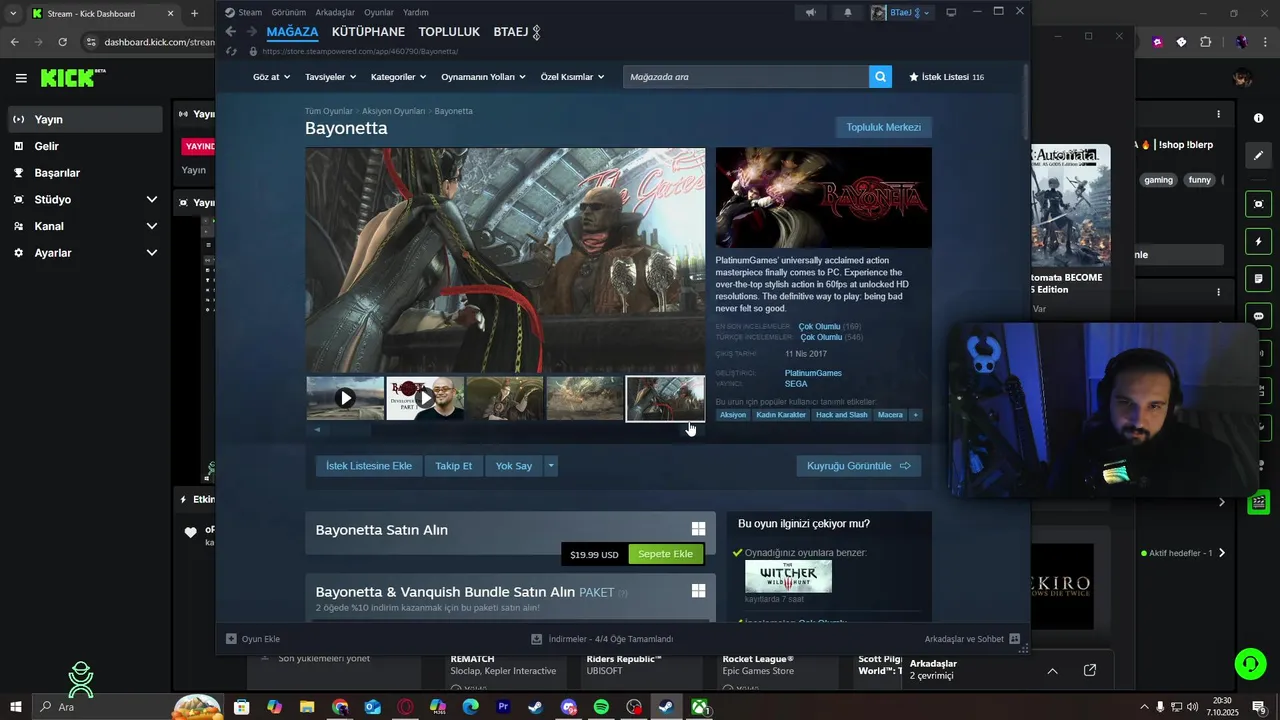Image resolution: width=1280 pixels, height=720 pixels.
Task: Toggle the Kick hamburger menu
Action: tap(21, 78)
